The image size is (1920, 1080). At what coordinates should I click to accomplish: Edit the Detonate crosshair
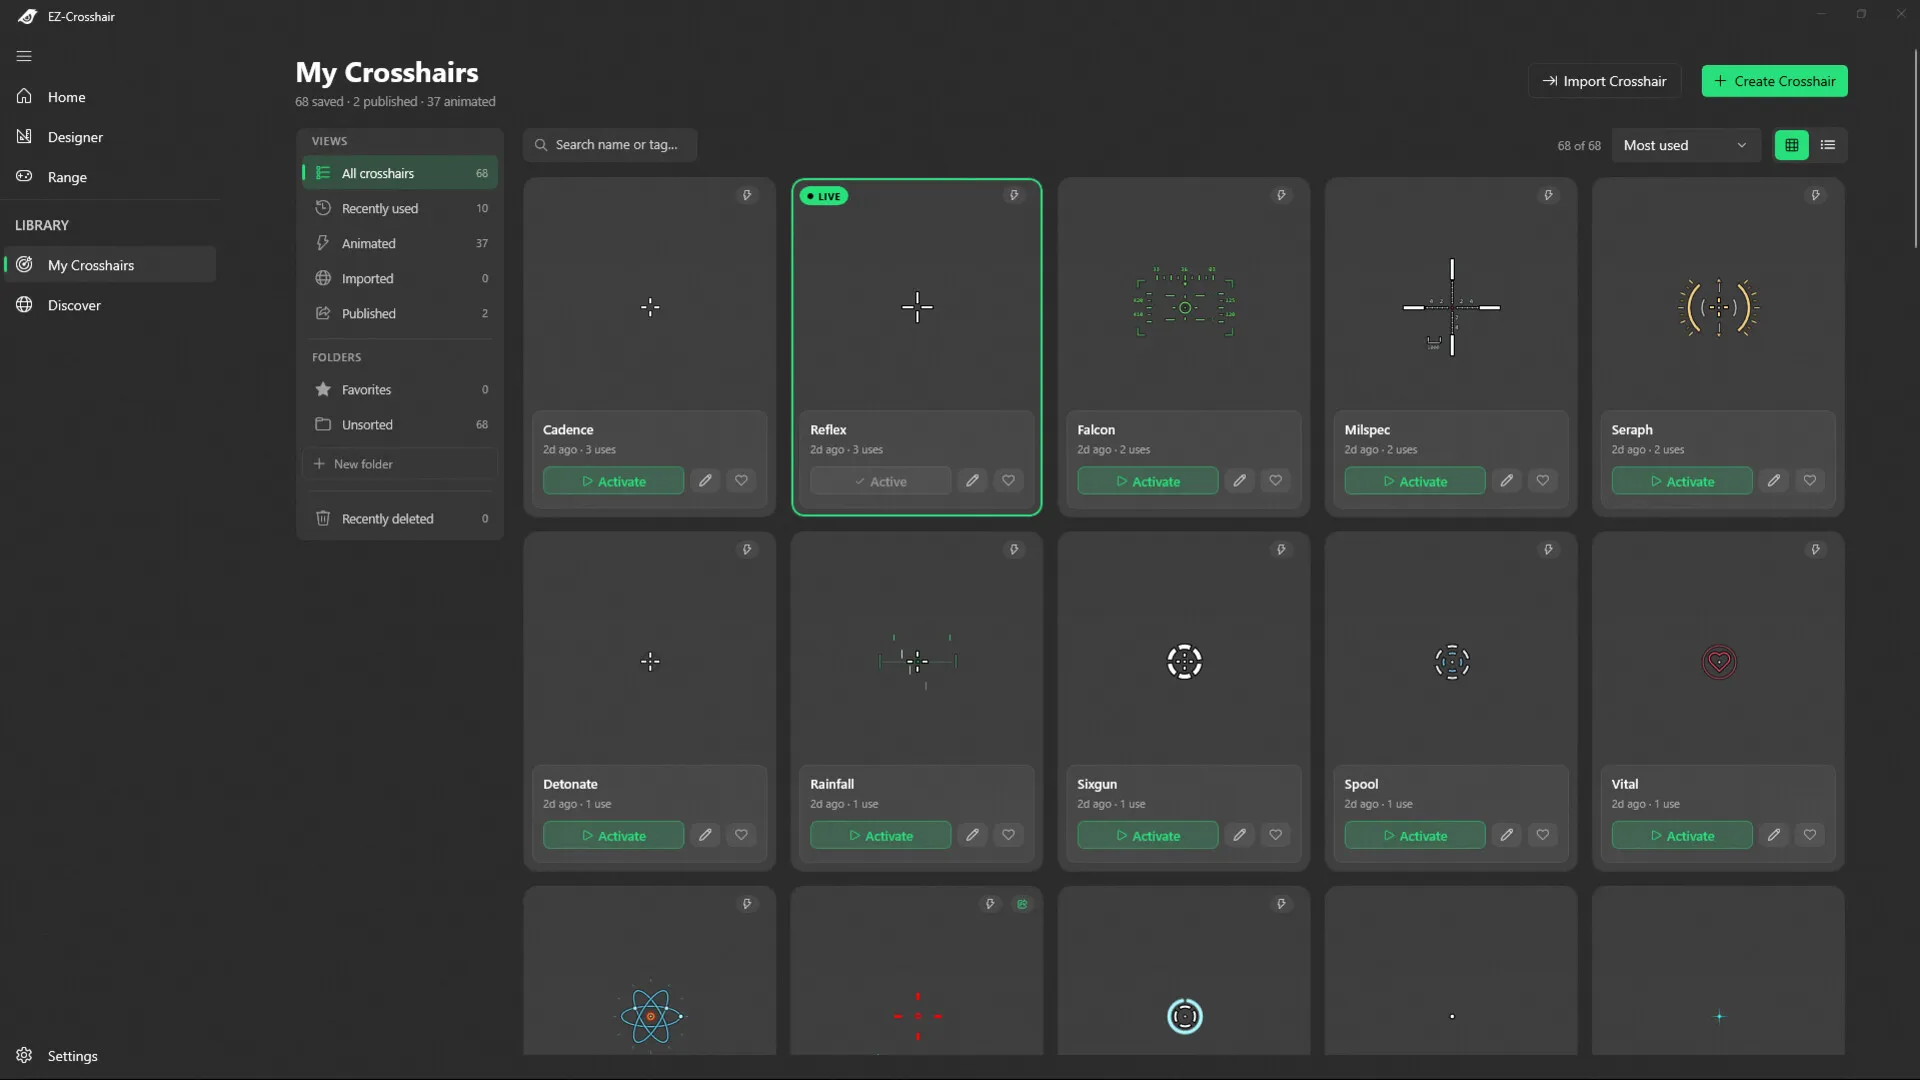pyautogui.click(x=705, y=835)
